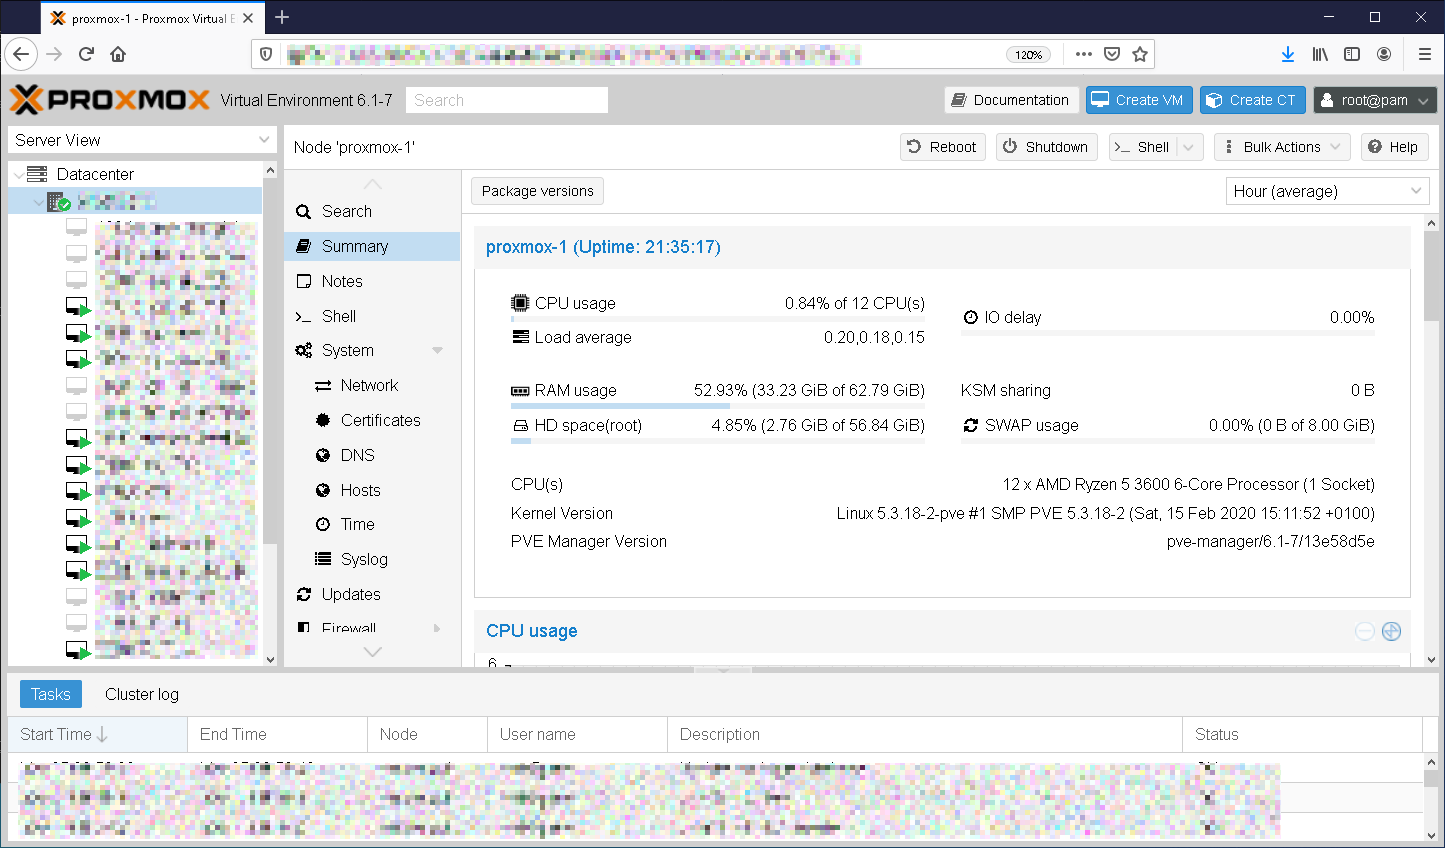1445x848 pixels.
Task: Switch to Cluster log tab
Action: tap(142, 694)
